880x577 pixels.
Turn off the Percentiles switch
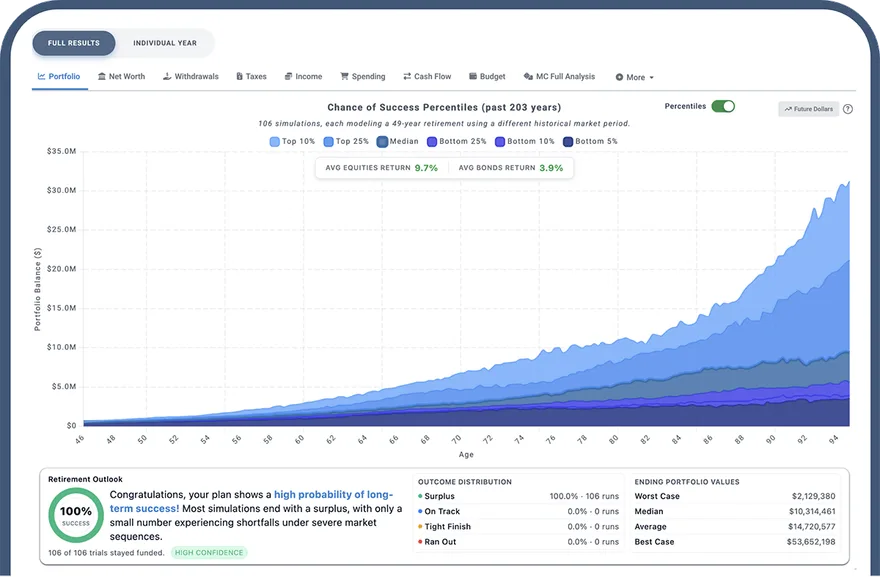[723, 106]
